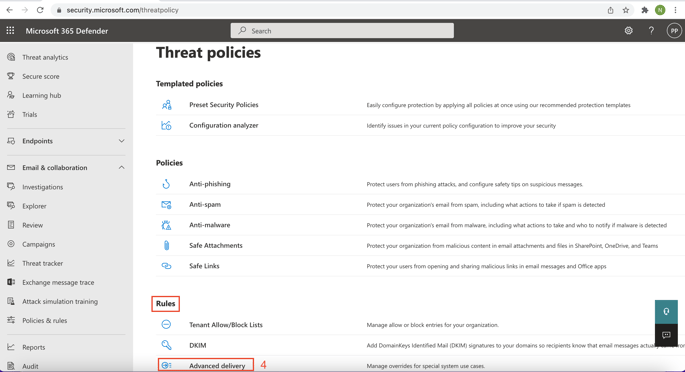Screen dimensions: 685x372
Task: Open the Anti-malware policy
Action: pos(210,225)
